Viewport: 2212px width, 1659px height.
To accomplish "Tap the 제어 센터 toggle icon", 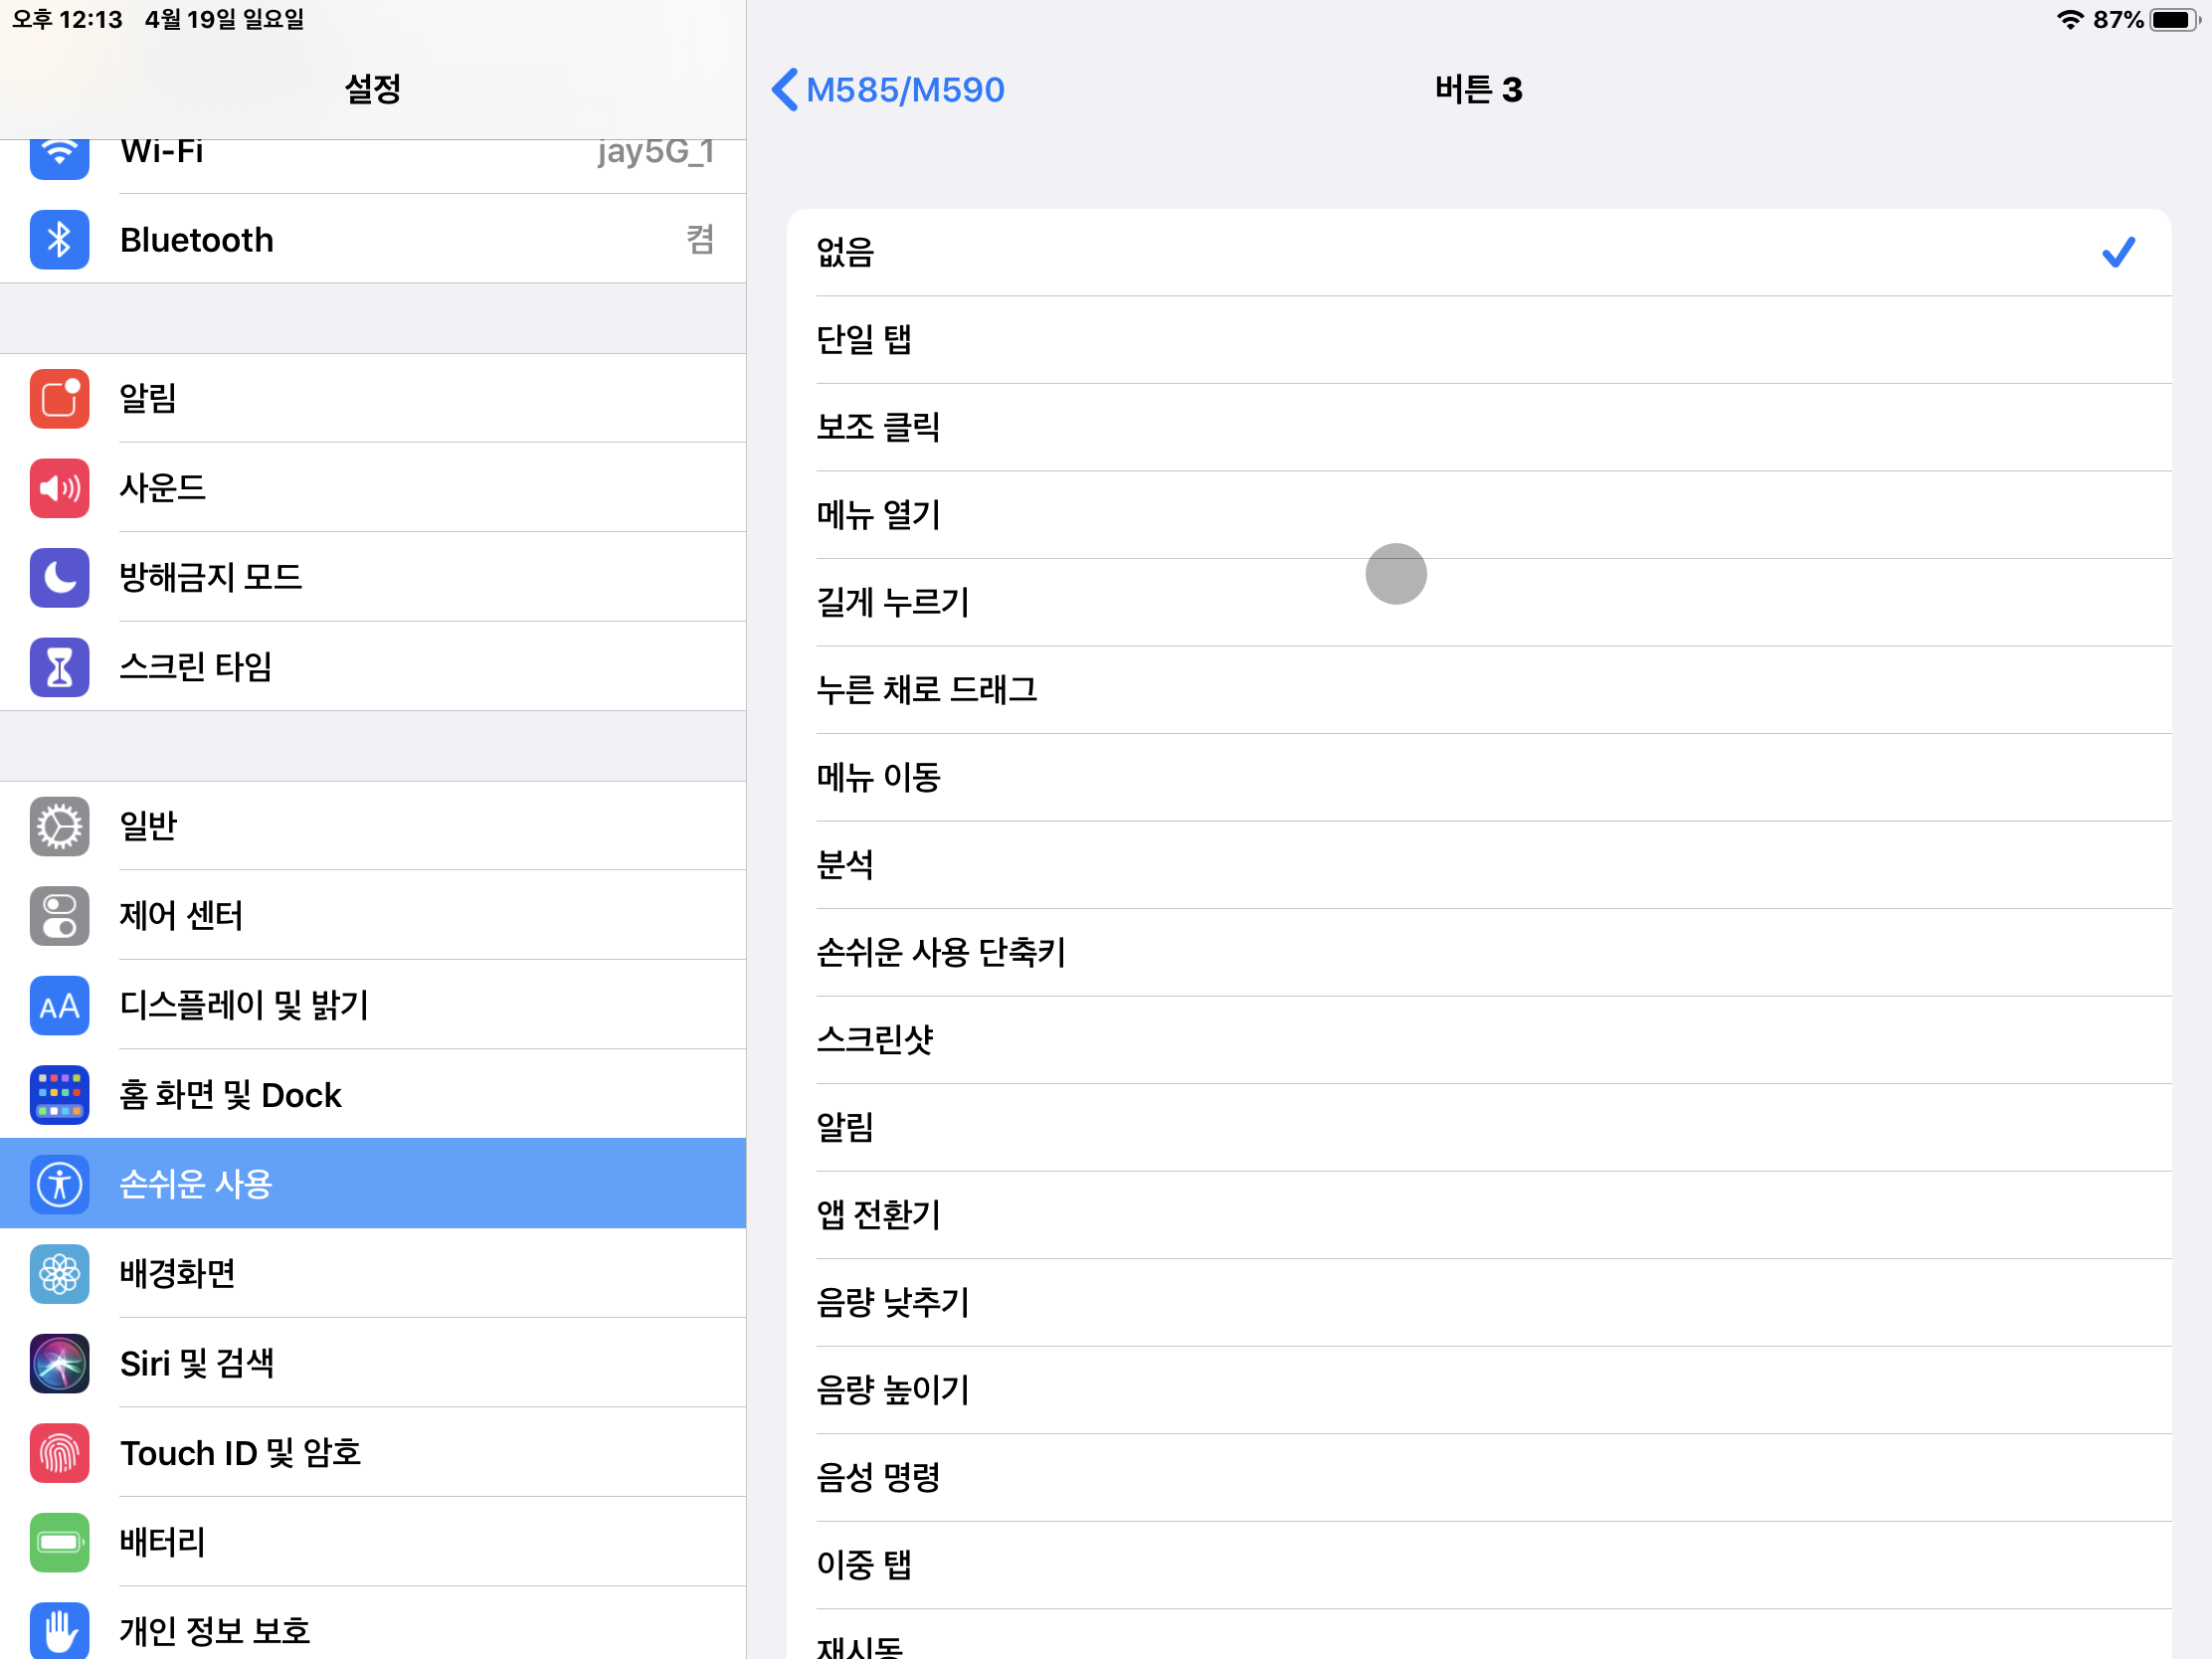I will tap(59, 915).
